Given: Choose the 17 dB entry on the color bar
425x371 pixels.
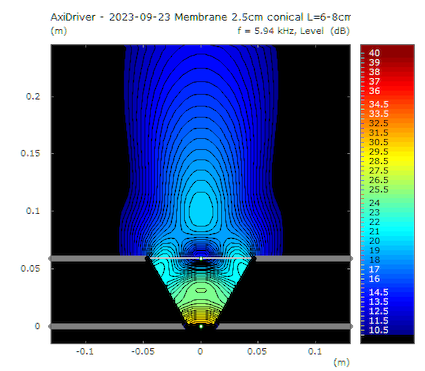Looking at the screenshot, I should click(x=374, y=269).
